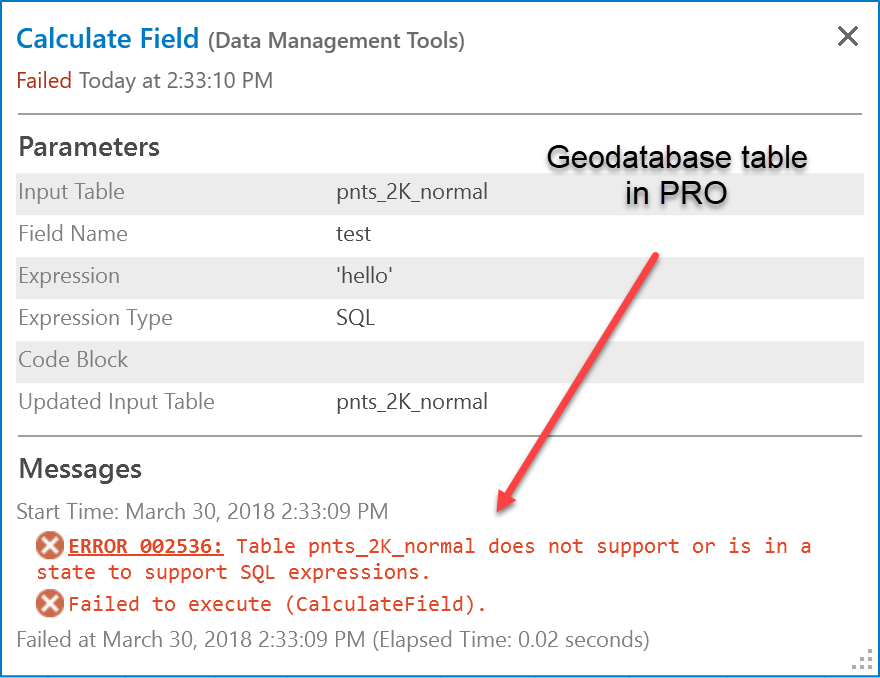Close the Calculate Field message window
This screenshot has height=678, width=880.
click(847, 37)
